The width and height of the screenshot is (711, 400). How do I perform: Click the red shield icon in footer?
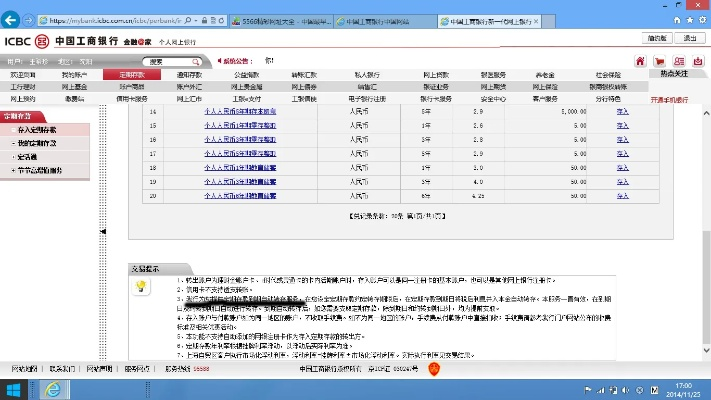tap(434, 369)
